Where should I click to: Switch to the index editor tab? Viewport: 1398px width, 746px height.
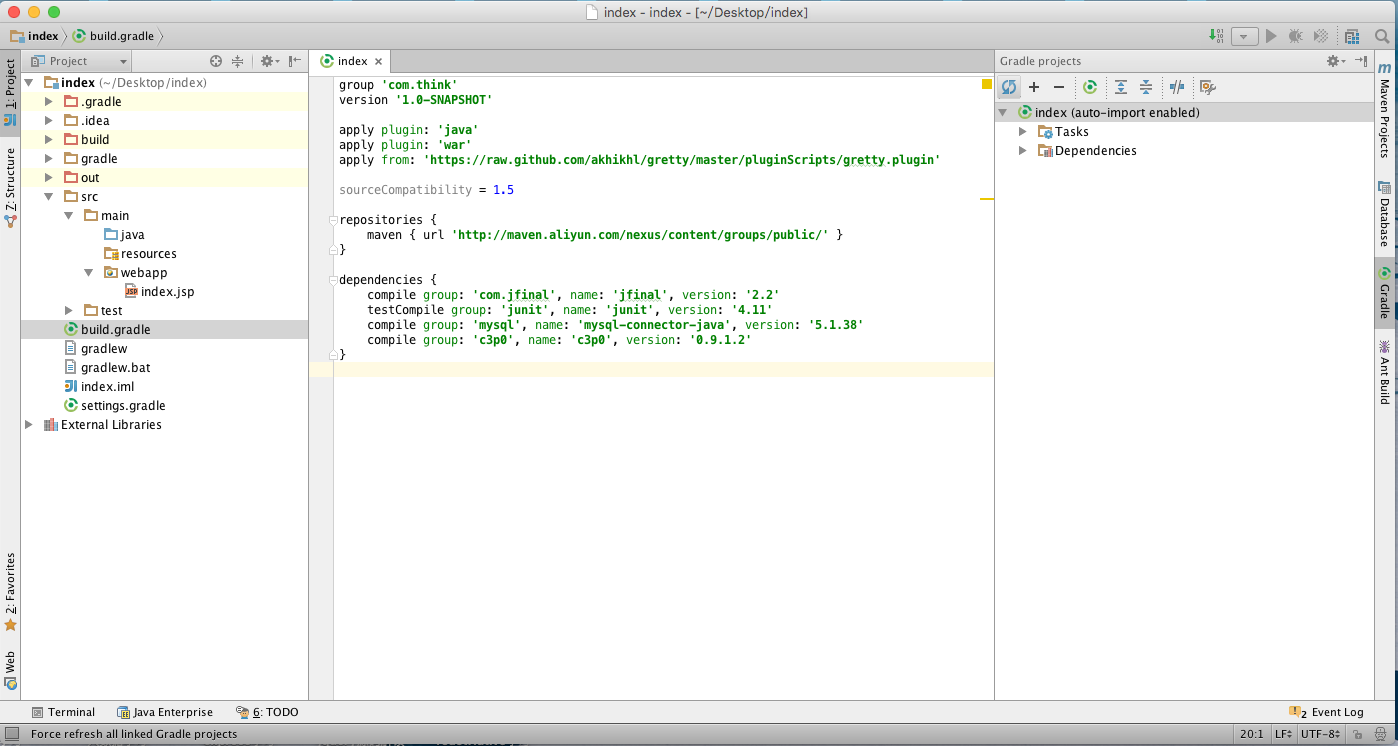coord(351,61)
